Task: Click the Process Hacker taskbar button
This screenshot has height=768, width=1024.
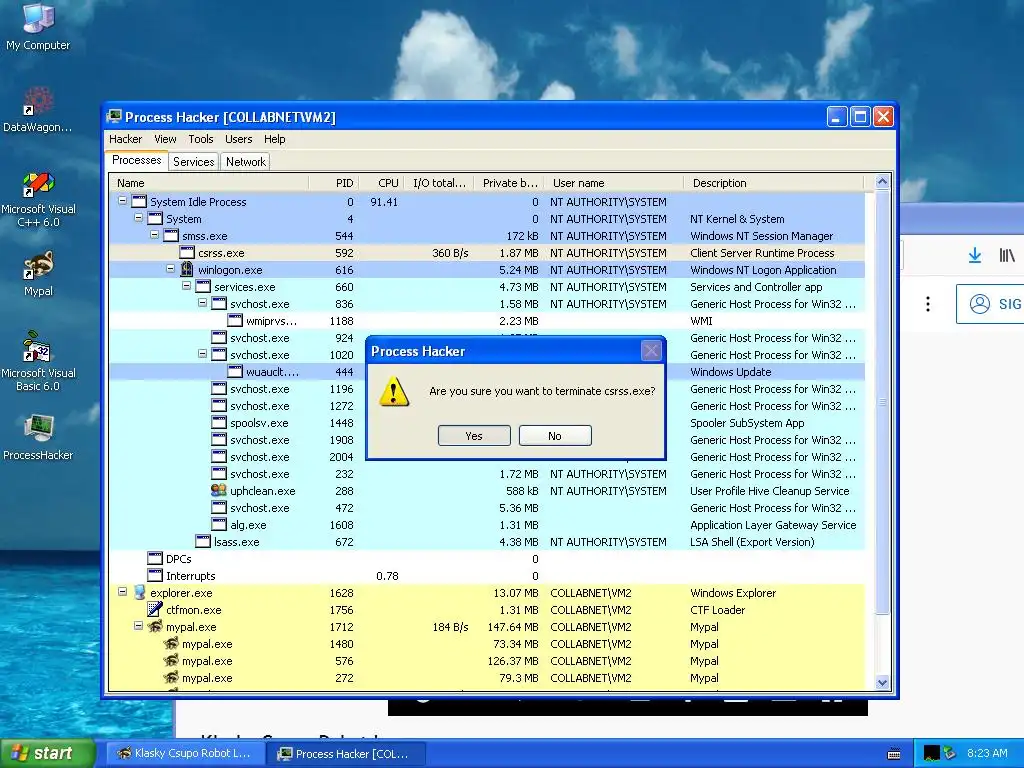Action: [347, 754]
